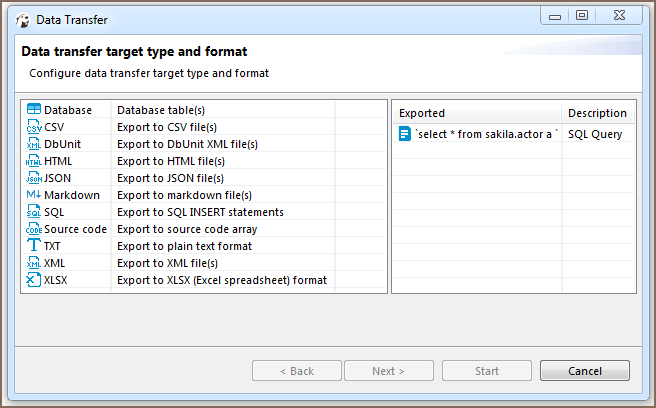Select the XLSX Excel spreadsheet icon
This screenshot has width=656, height=408.
click(34, 280)
